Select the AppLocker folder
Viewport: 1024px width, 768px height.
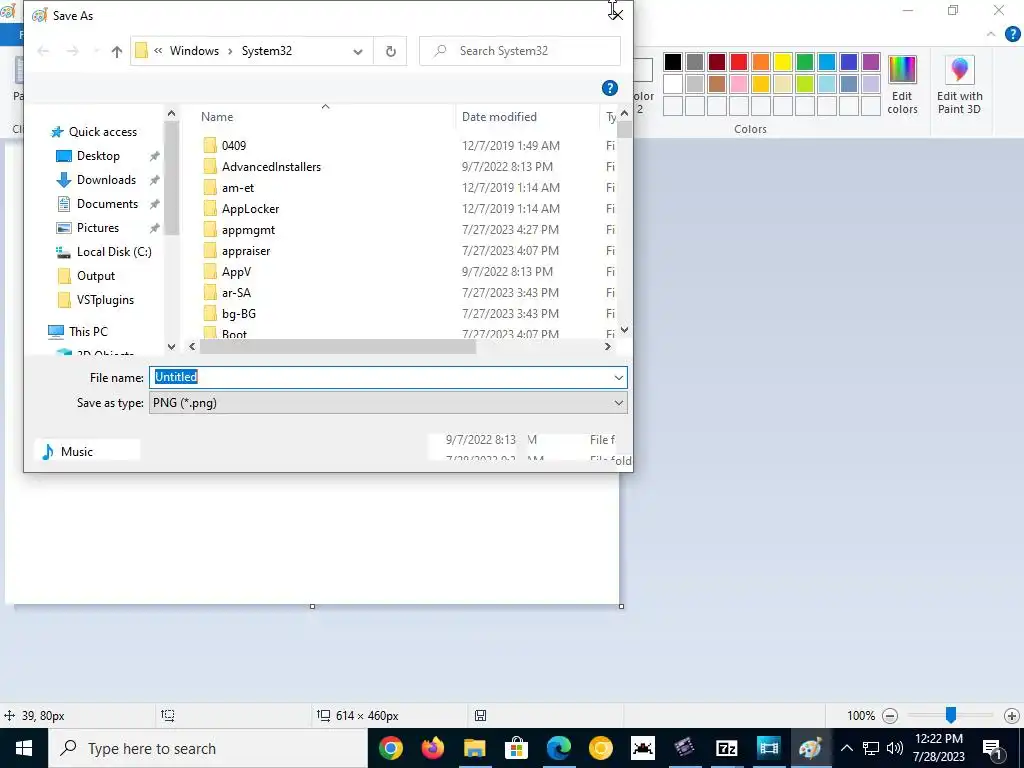(250, 209)
